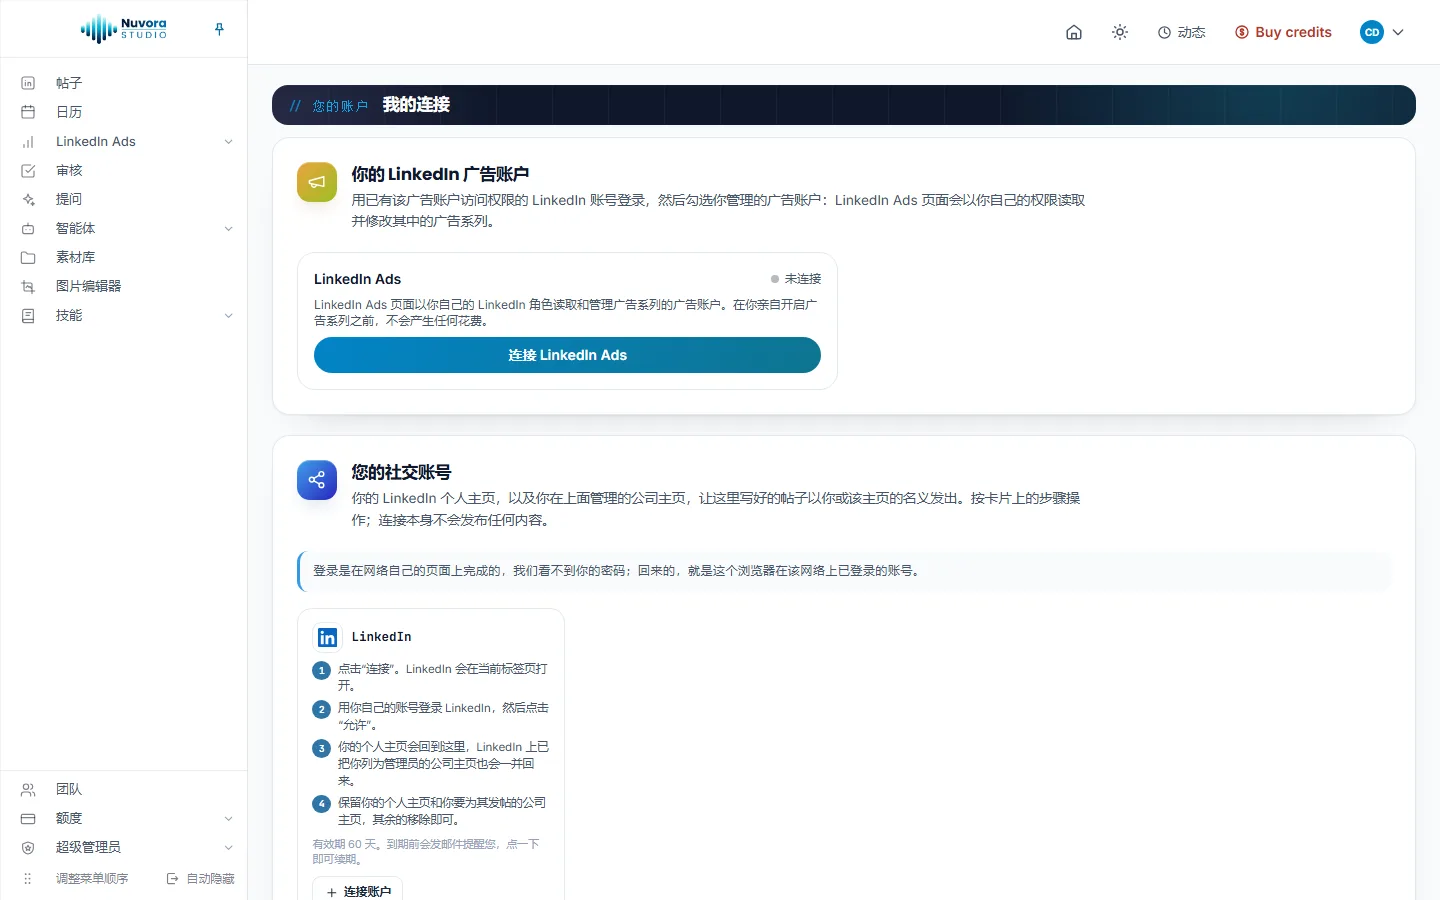Click the 你的 LinkedIn 广告账户 heading
Screen dimensions: 1440x900
point(440,174)
